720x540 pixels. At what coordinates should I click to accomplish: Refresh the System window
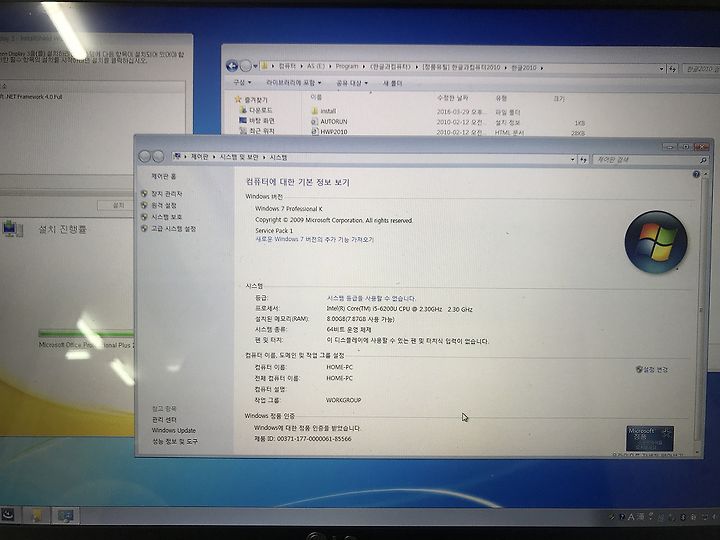583,159
